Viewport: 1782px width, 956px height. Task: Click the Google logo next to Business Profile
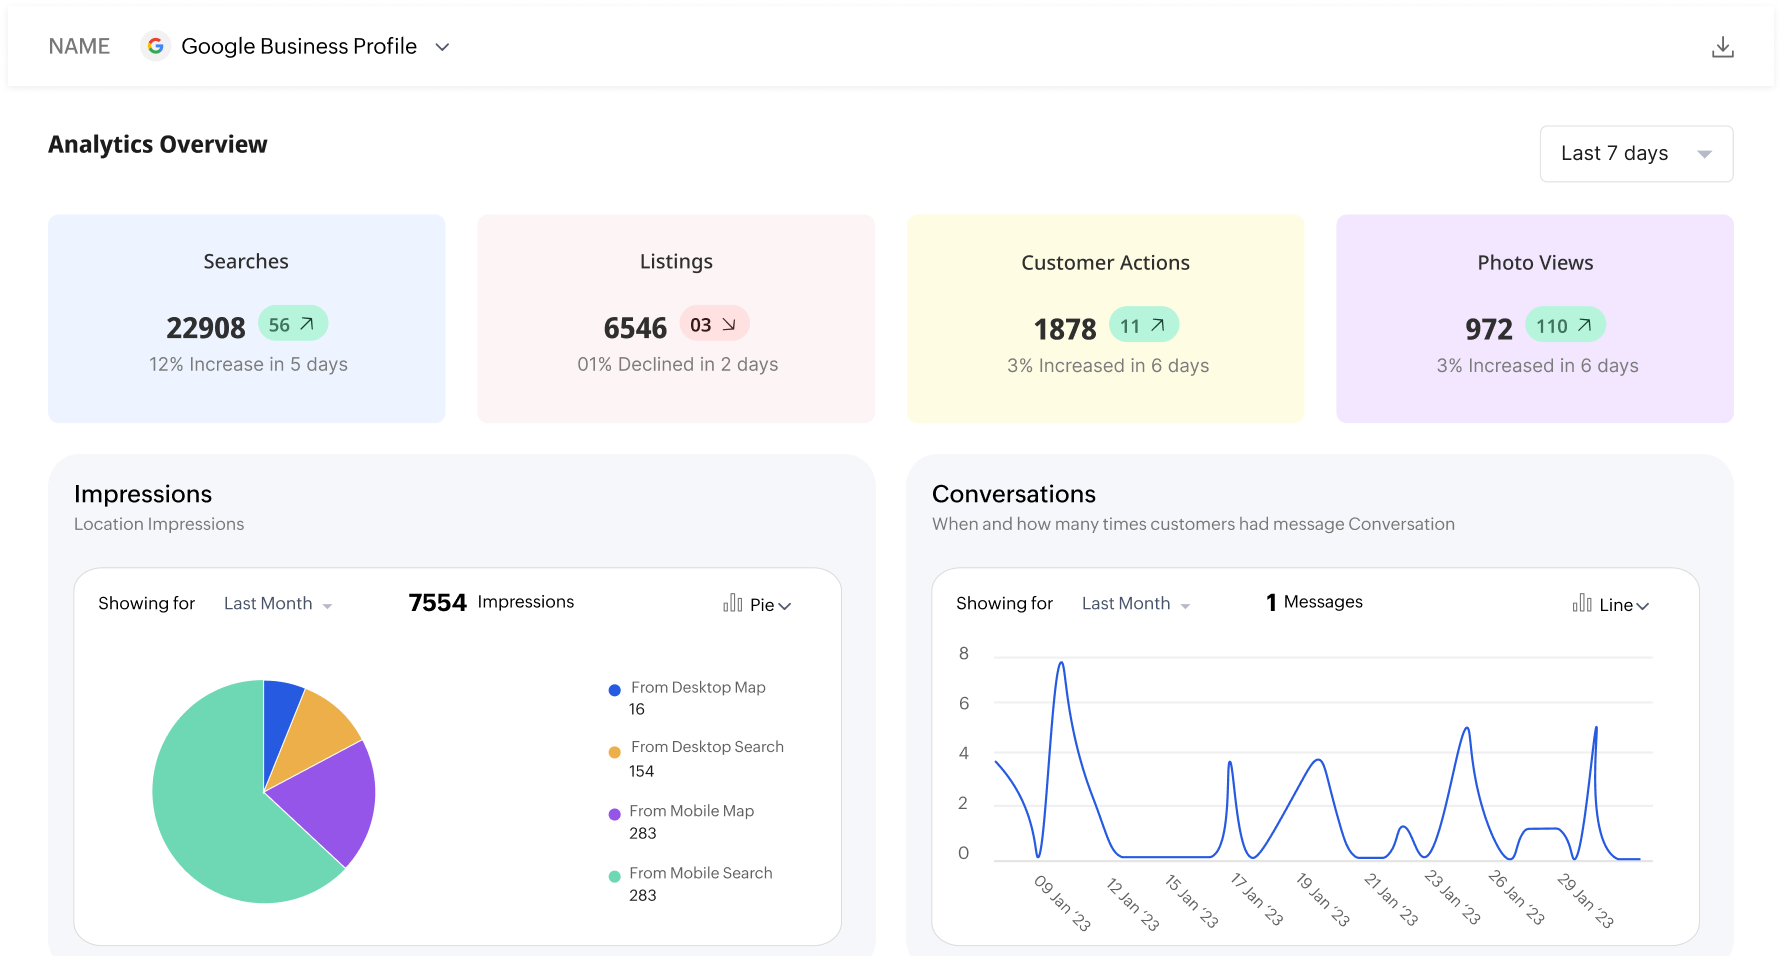click(x=156, y=46)
